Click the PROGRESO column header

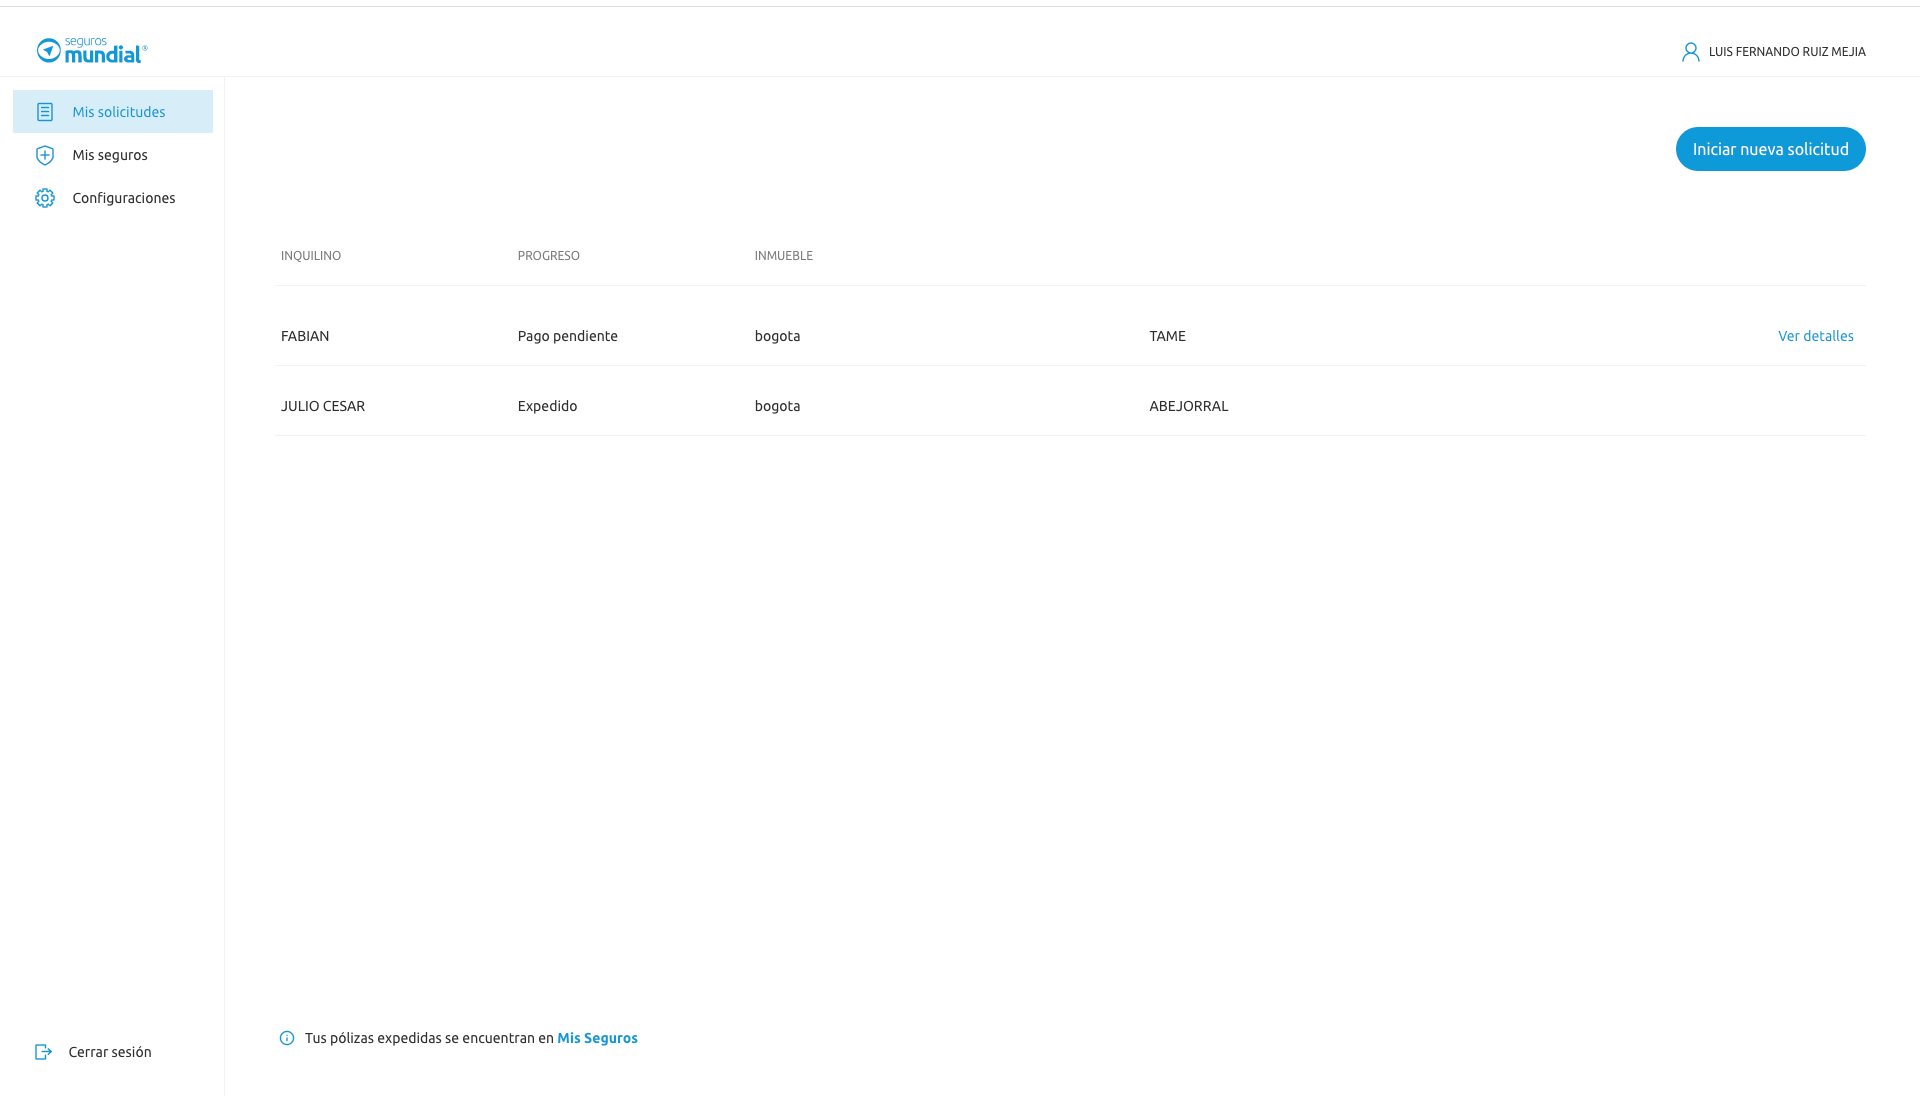point(548,256)
